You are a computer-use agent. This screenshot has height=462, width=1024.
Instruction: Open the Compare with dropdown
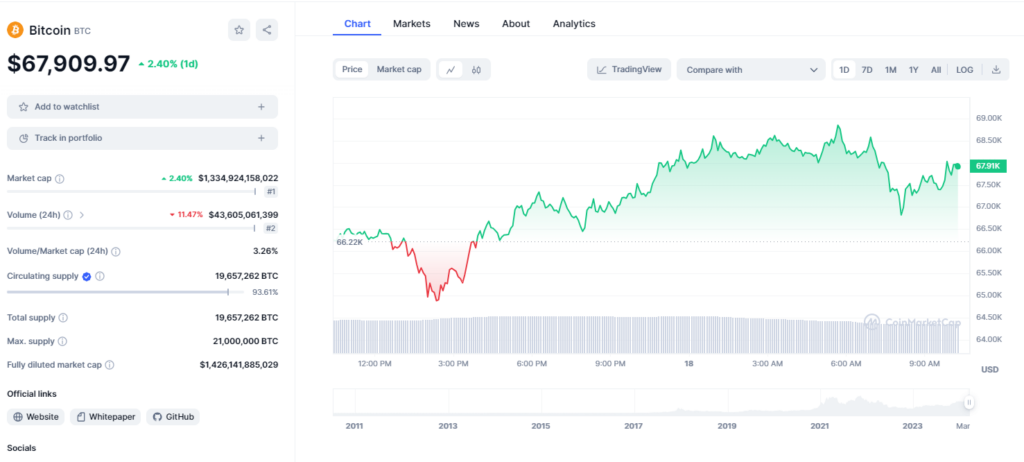[x=751, y=70]
